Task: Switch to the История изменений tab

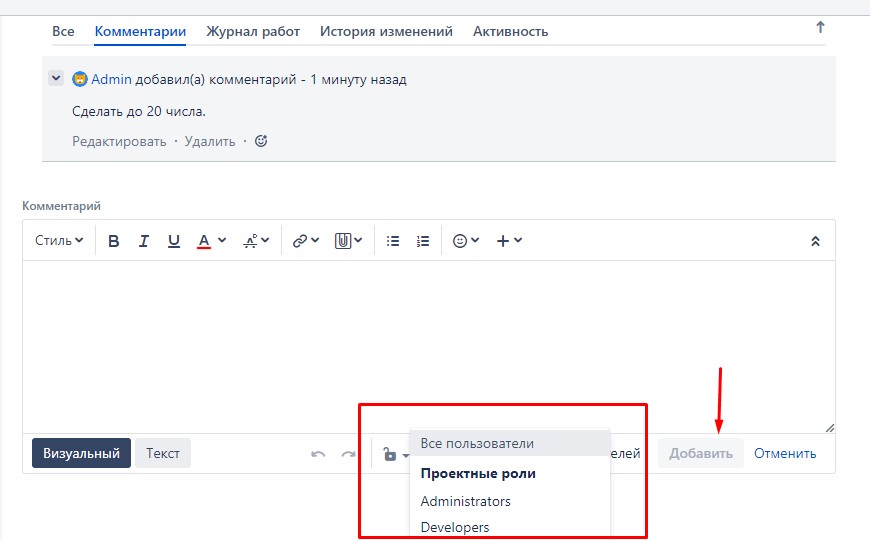Action: (386, 32)
